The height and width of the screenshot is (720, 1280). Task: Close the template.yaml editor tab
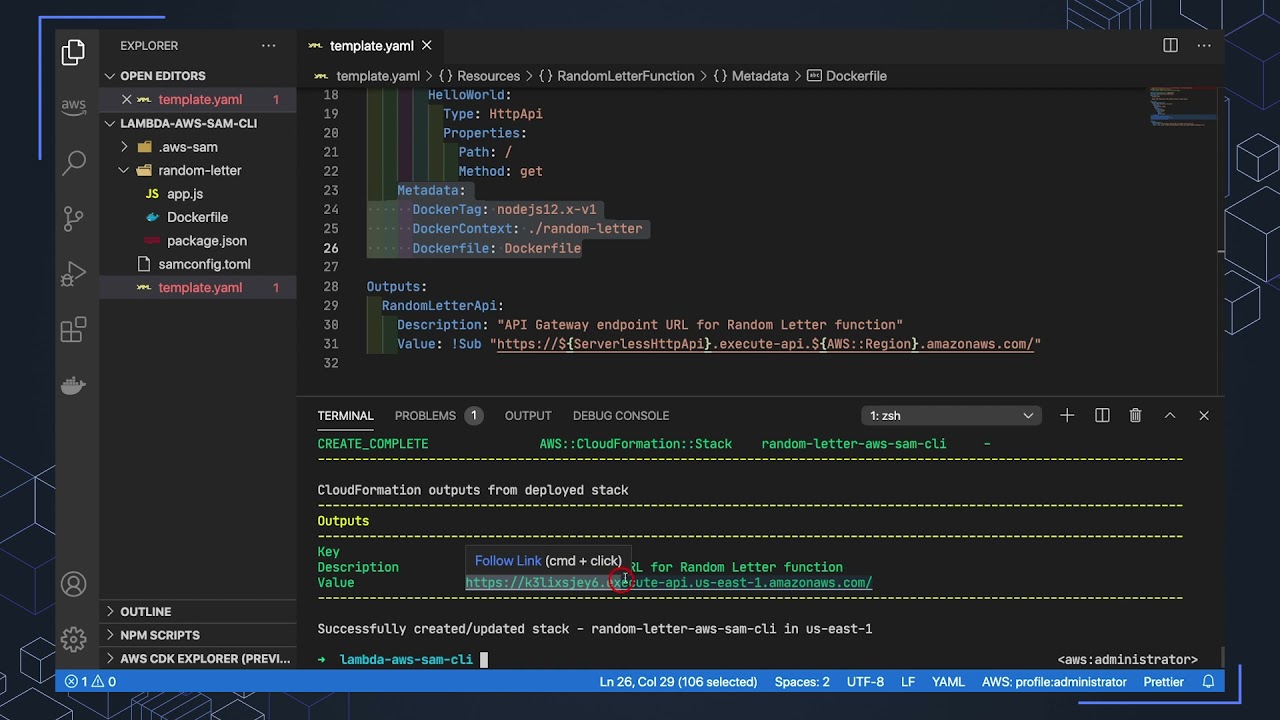pyautogui.click(x=426, y=46)
